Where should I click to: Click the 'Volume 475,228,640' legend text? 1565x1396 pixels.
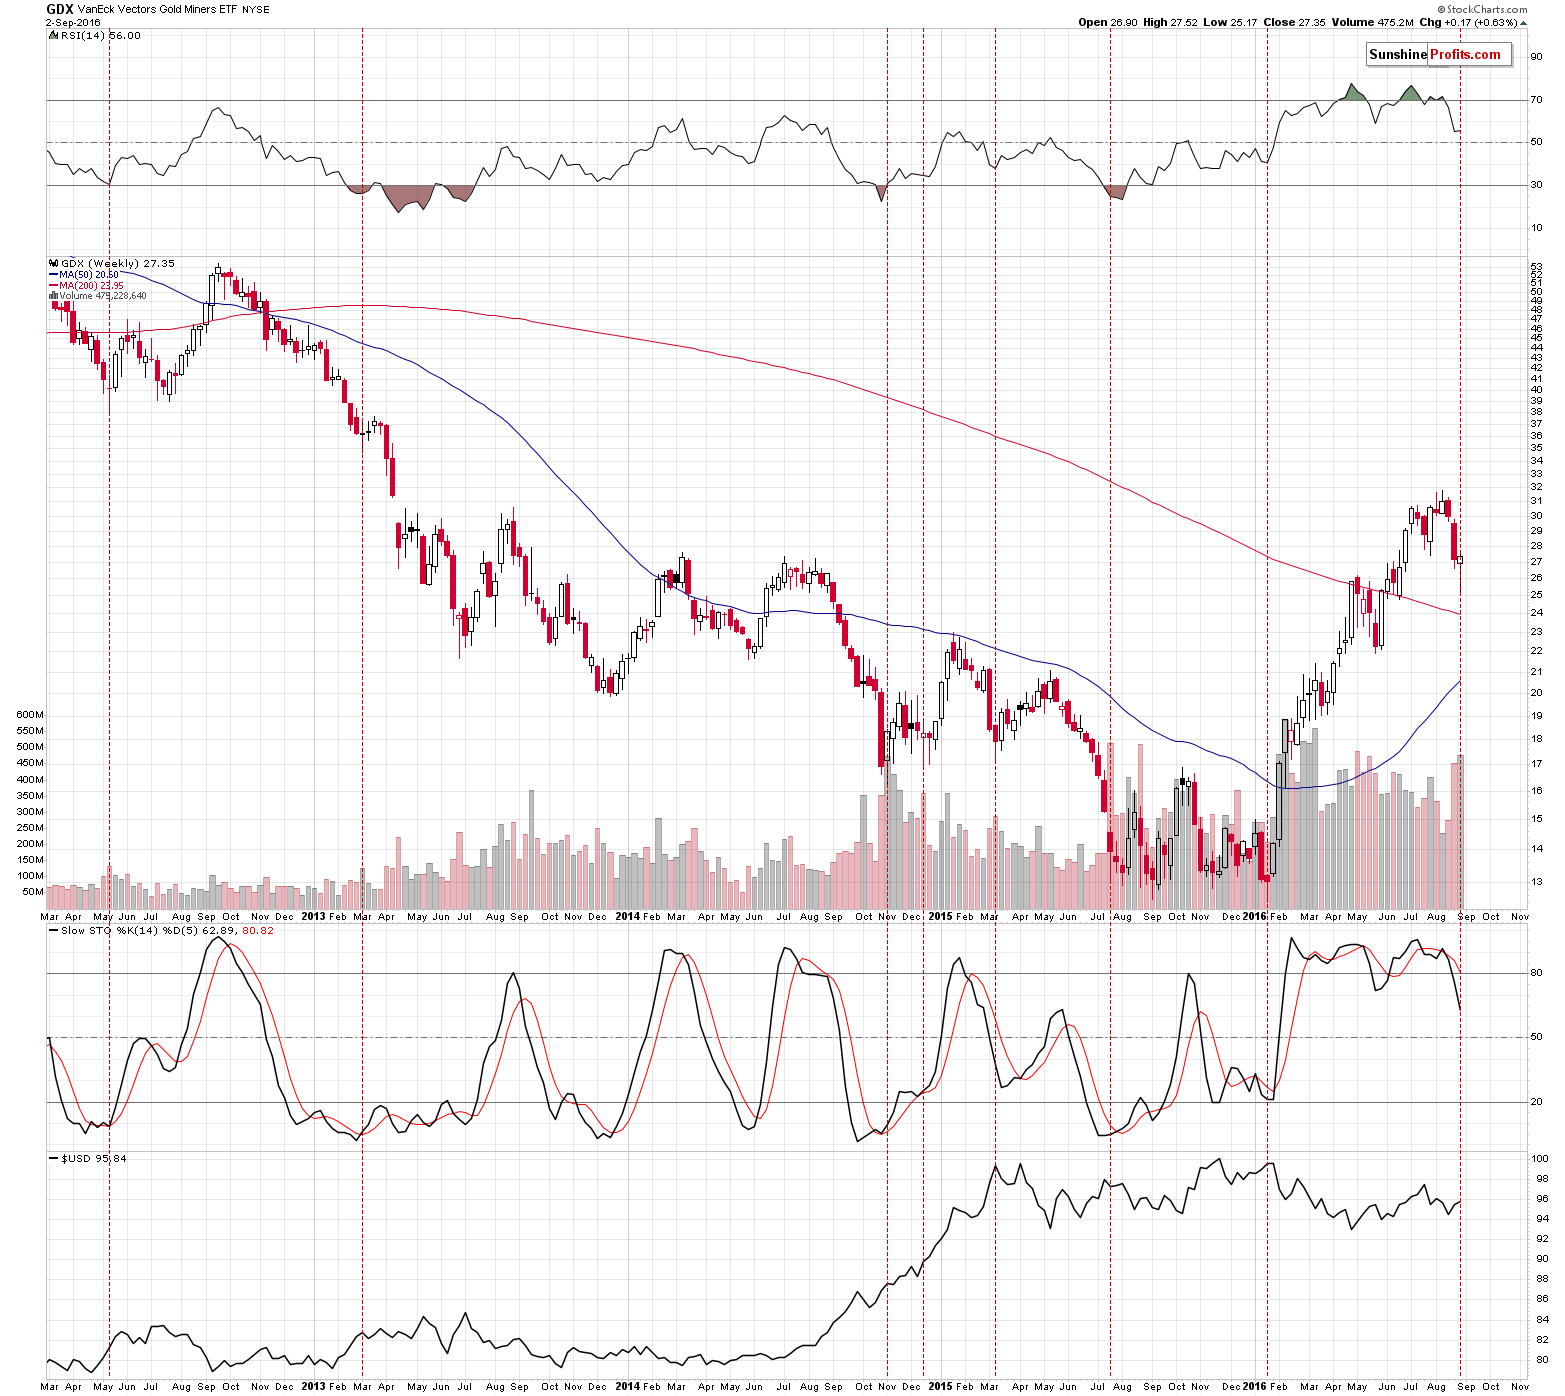pyautogui.click(x=102, y=296)
